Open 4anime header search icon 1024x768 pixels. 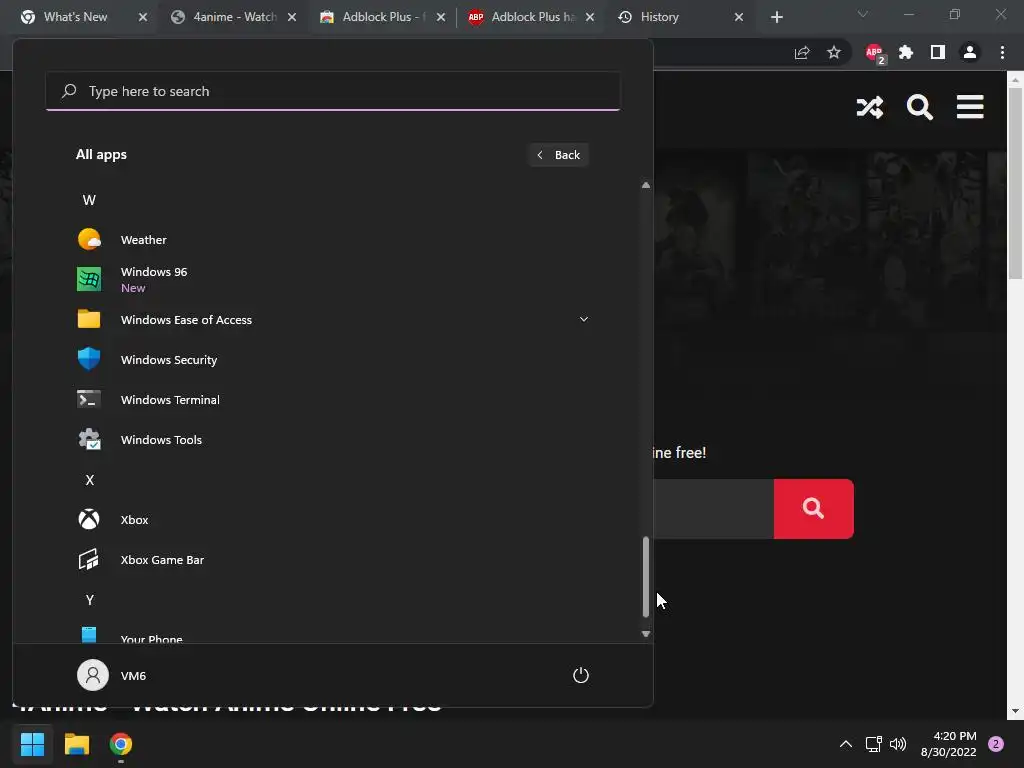click(920, 107)
